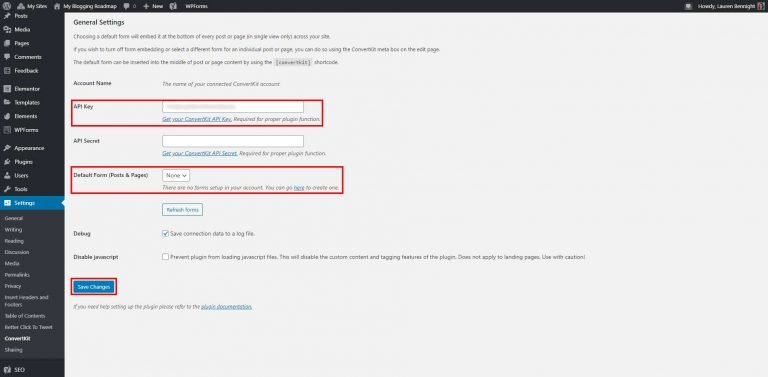Click the Comments bubble icon in sidebar
768x377 pixels.
(7, 57)
